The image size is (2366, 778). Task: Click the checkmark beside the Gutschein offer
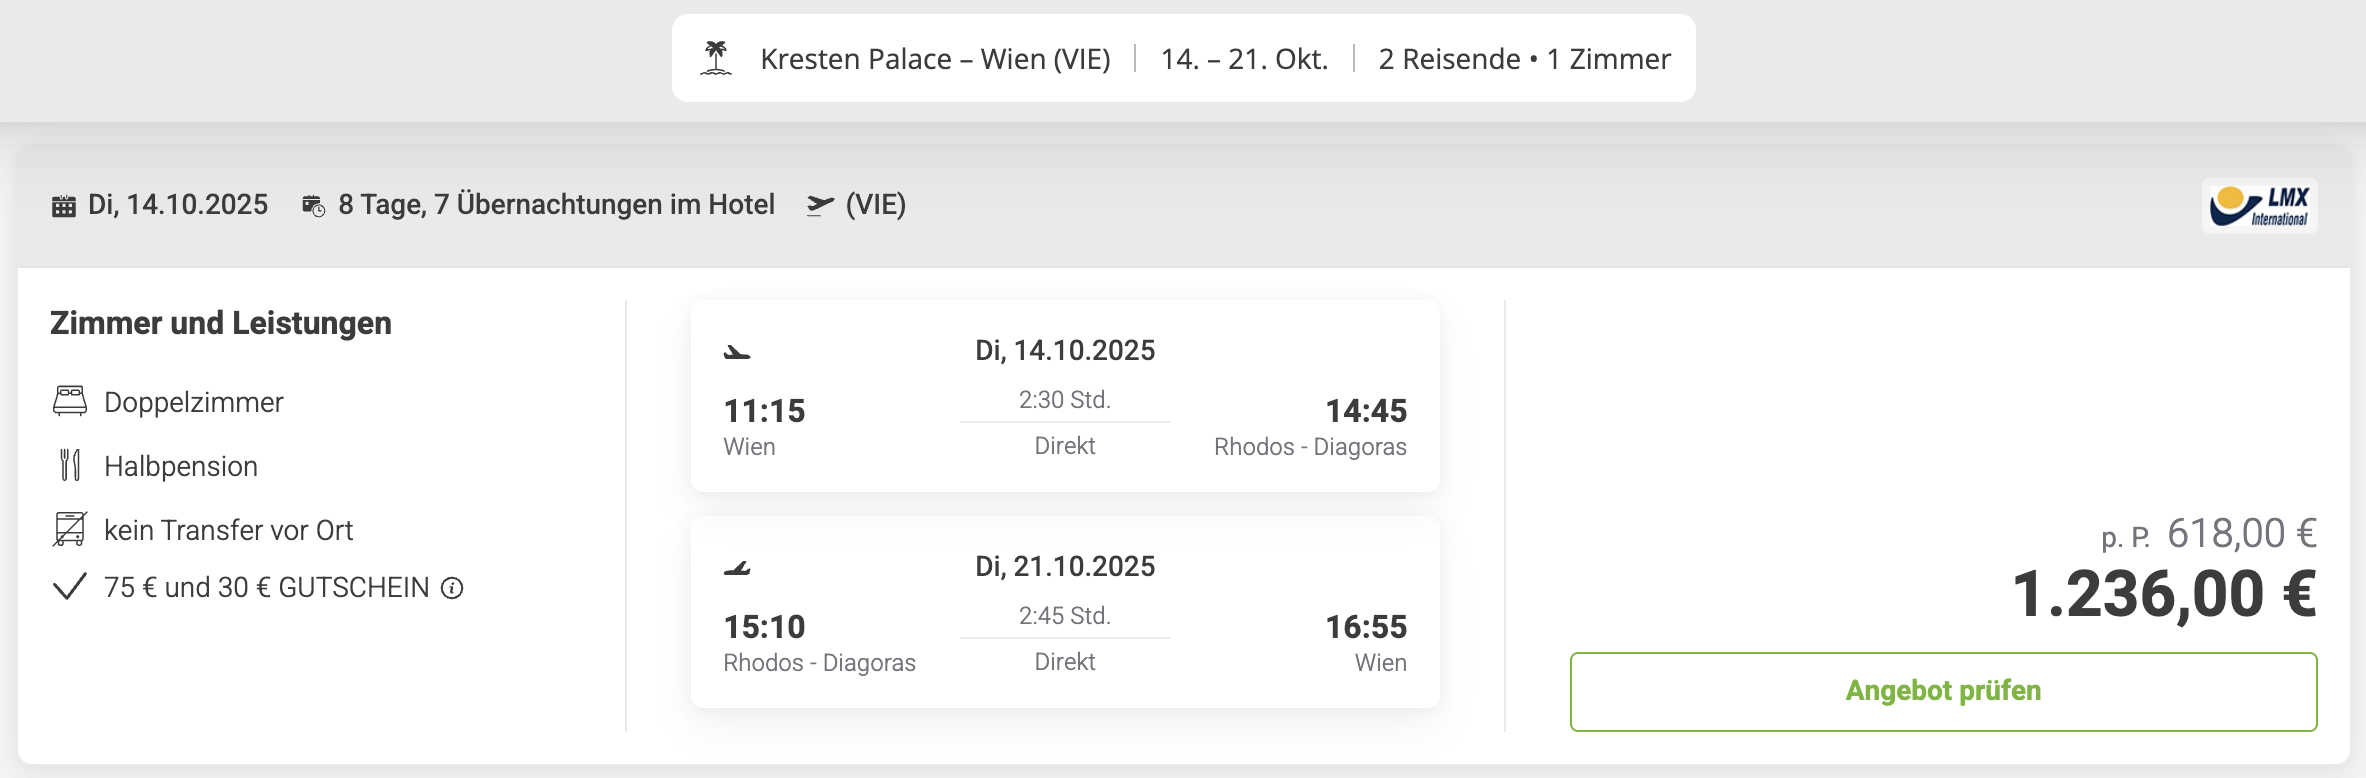[69, 587]
